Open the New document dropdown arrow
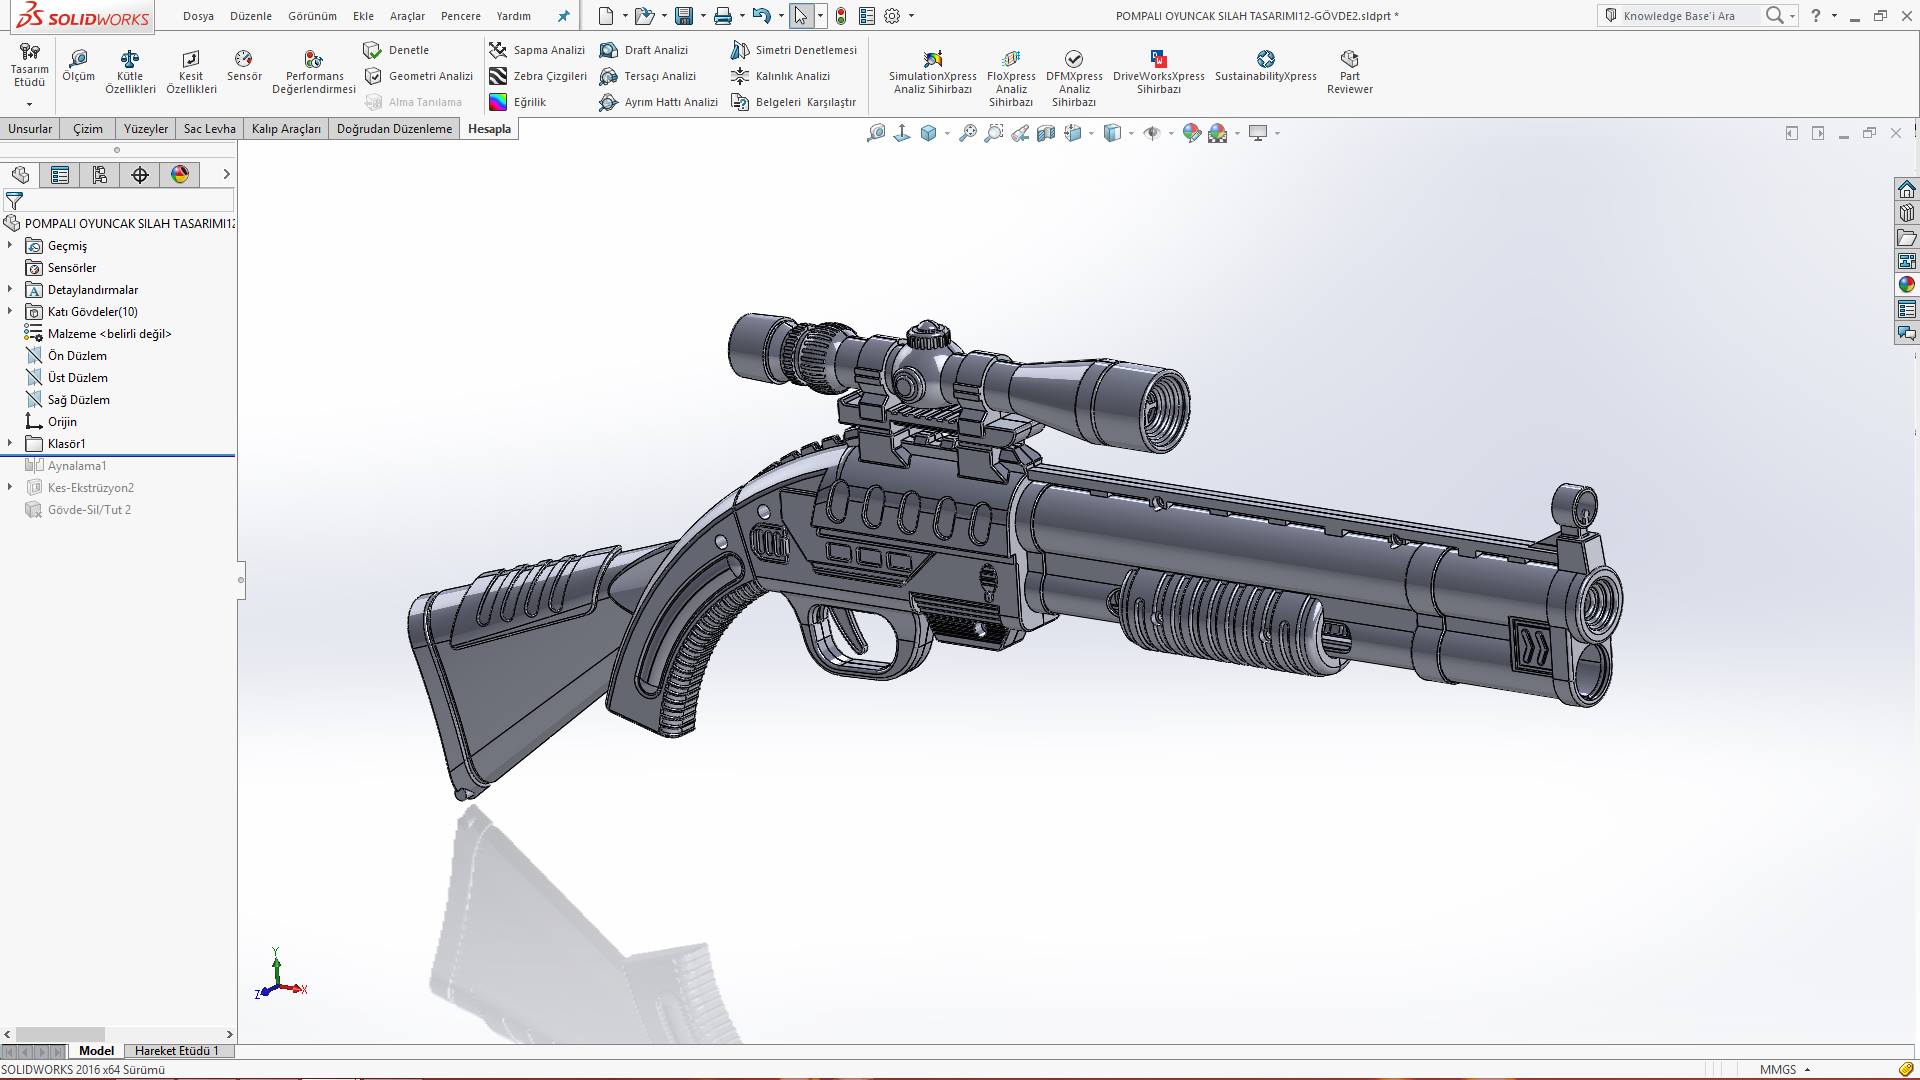 [x=625, y=16]
